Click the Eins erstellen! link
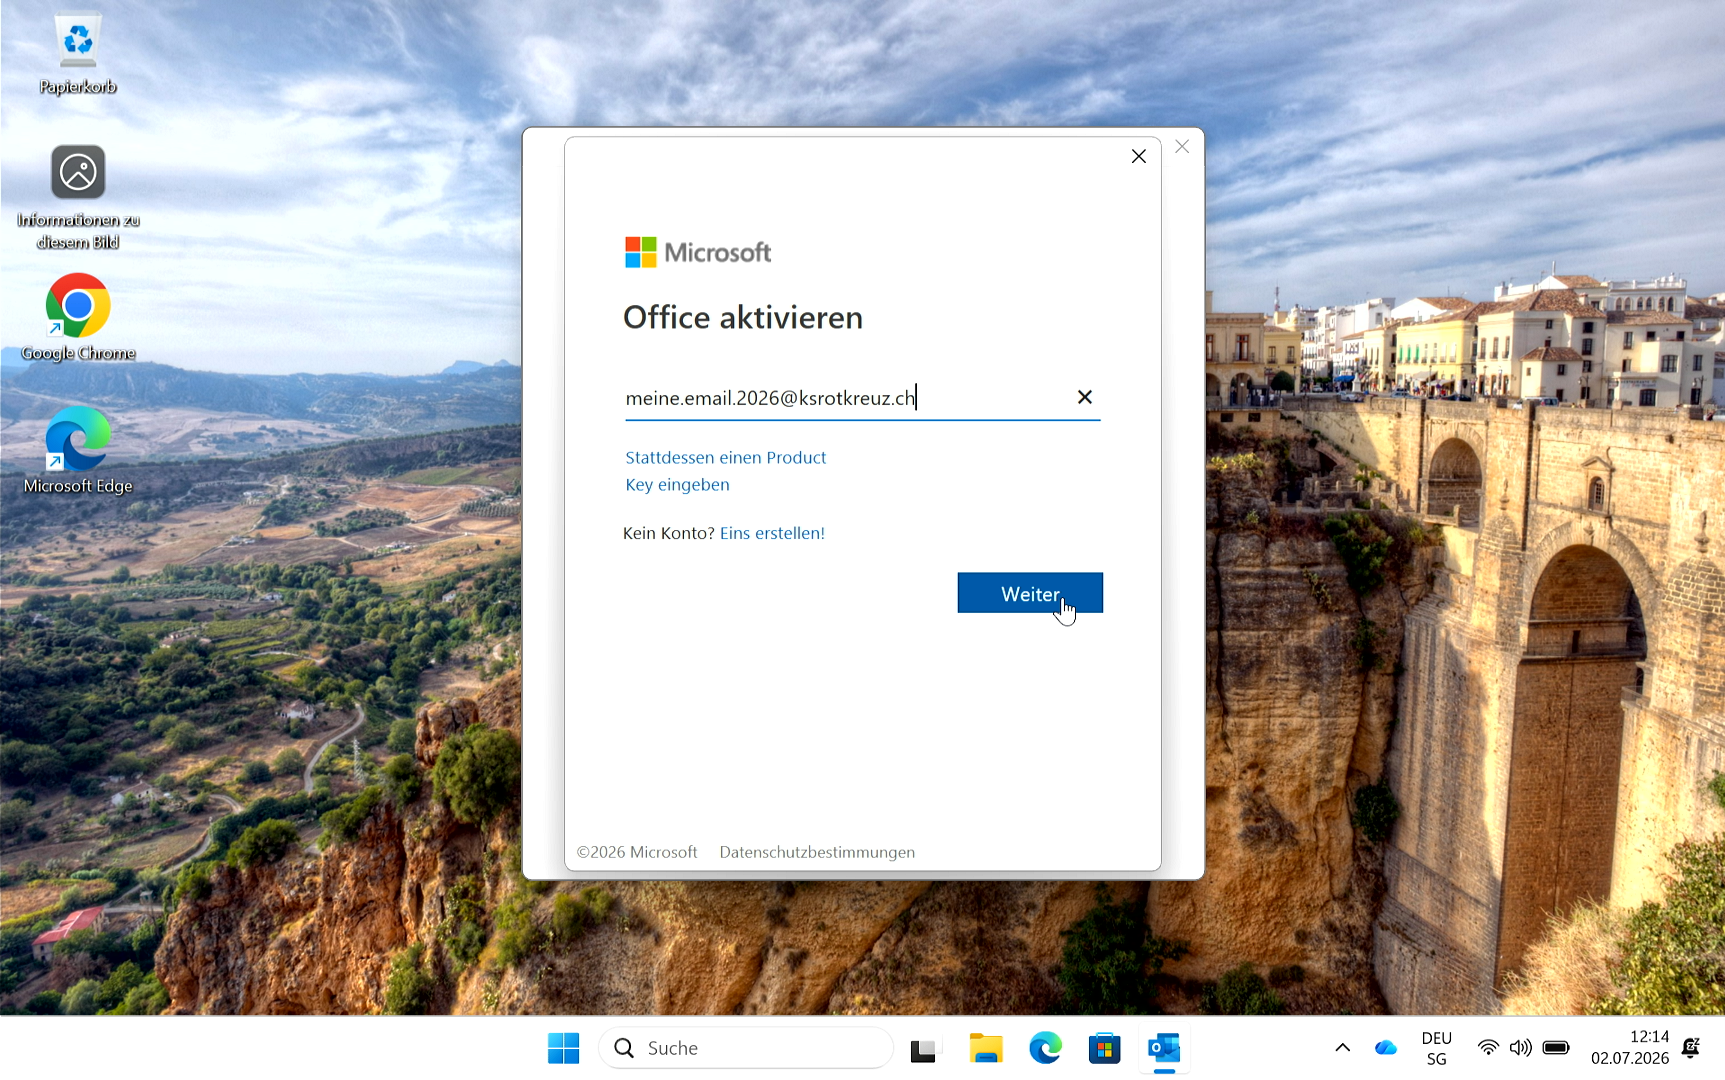 [772, 533]
